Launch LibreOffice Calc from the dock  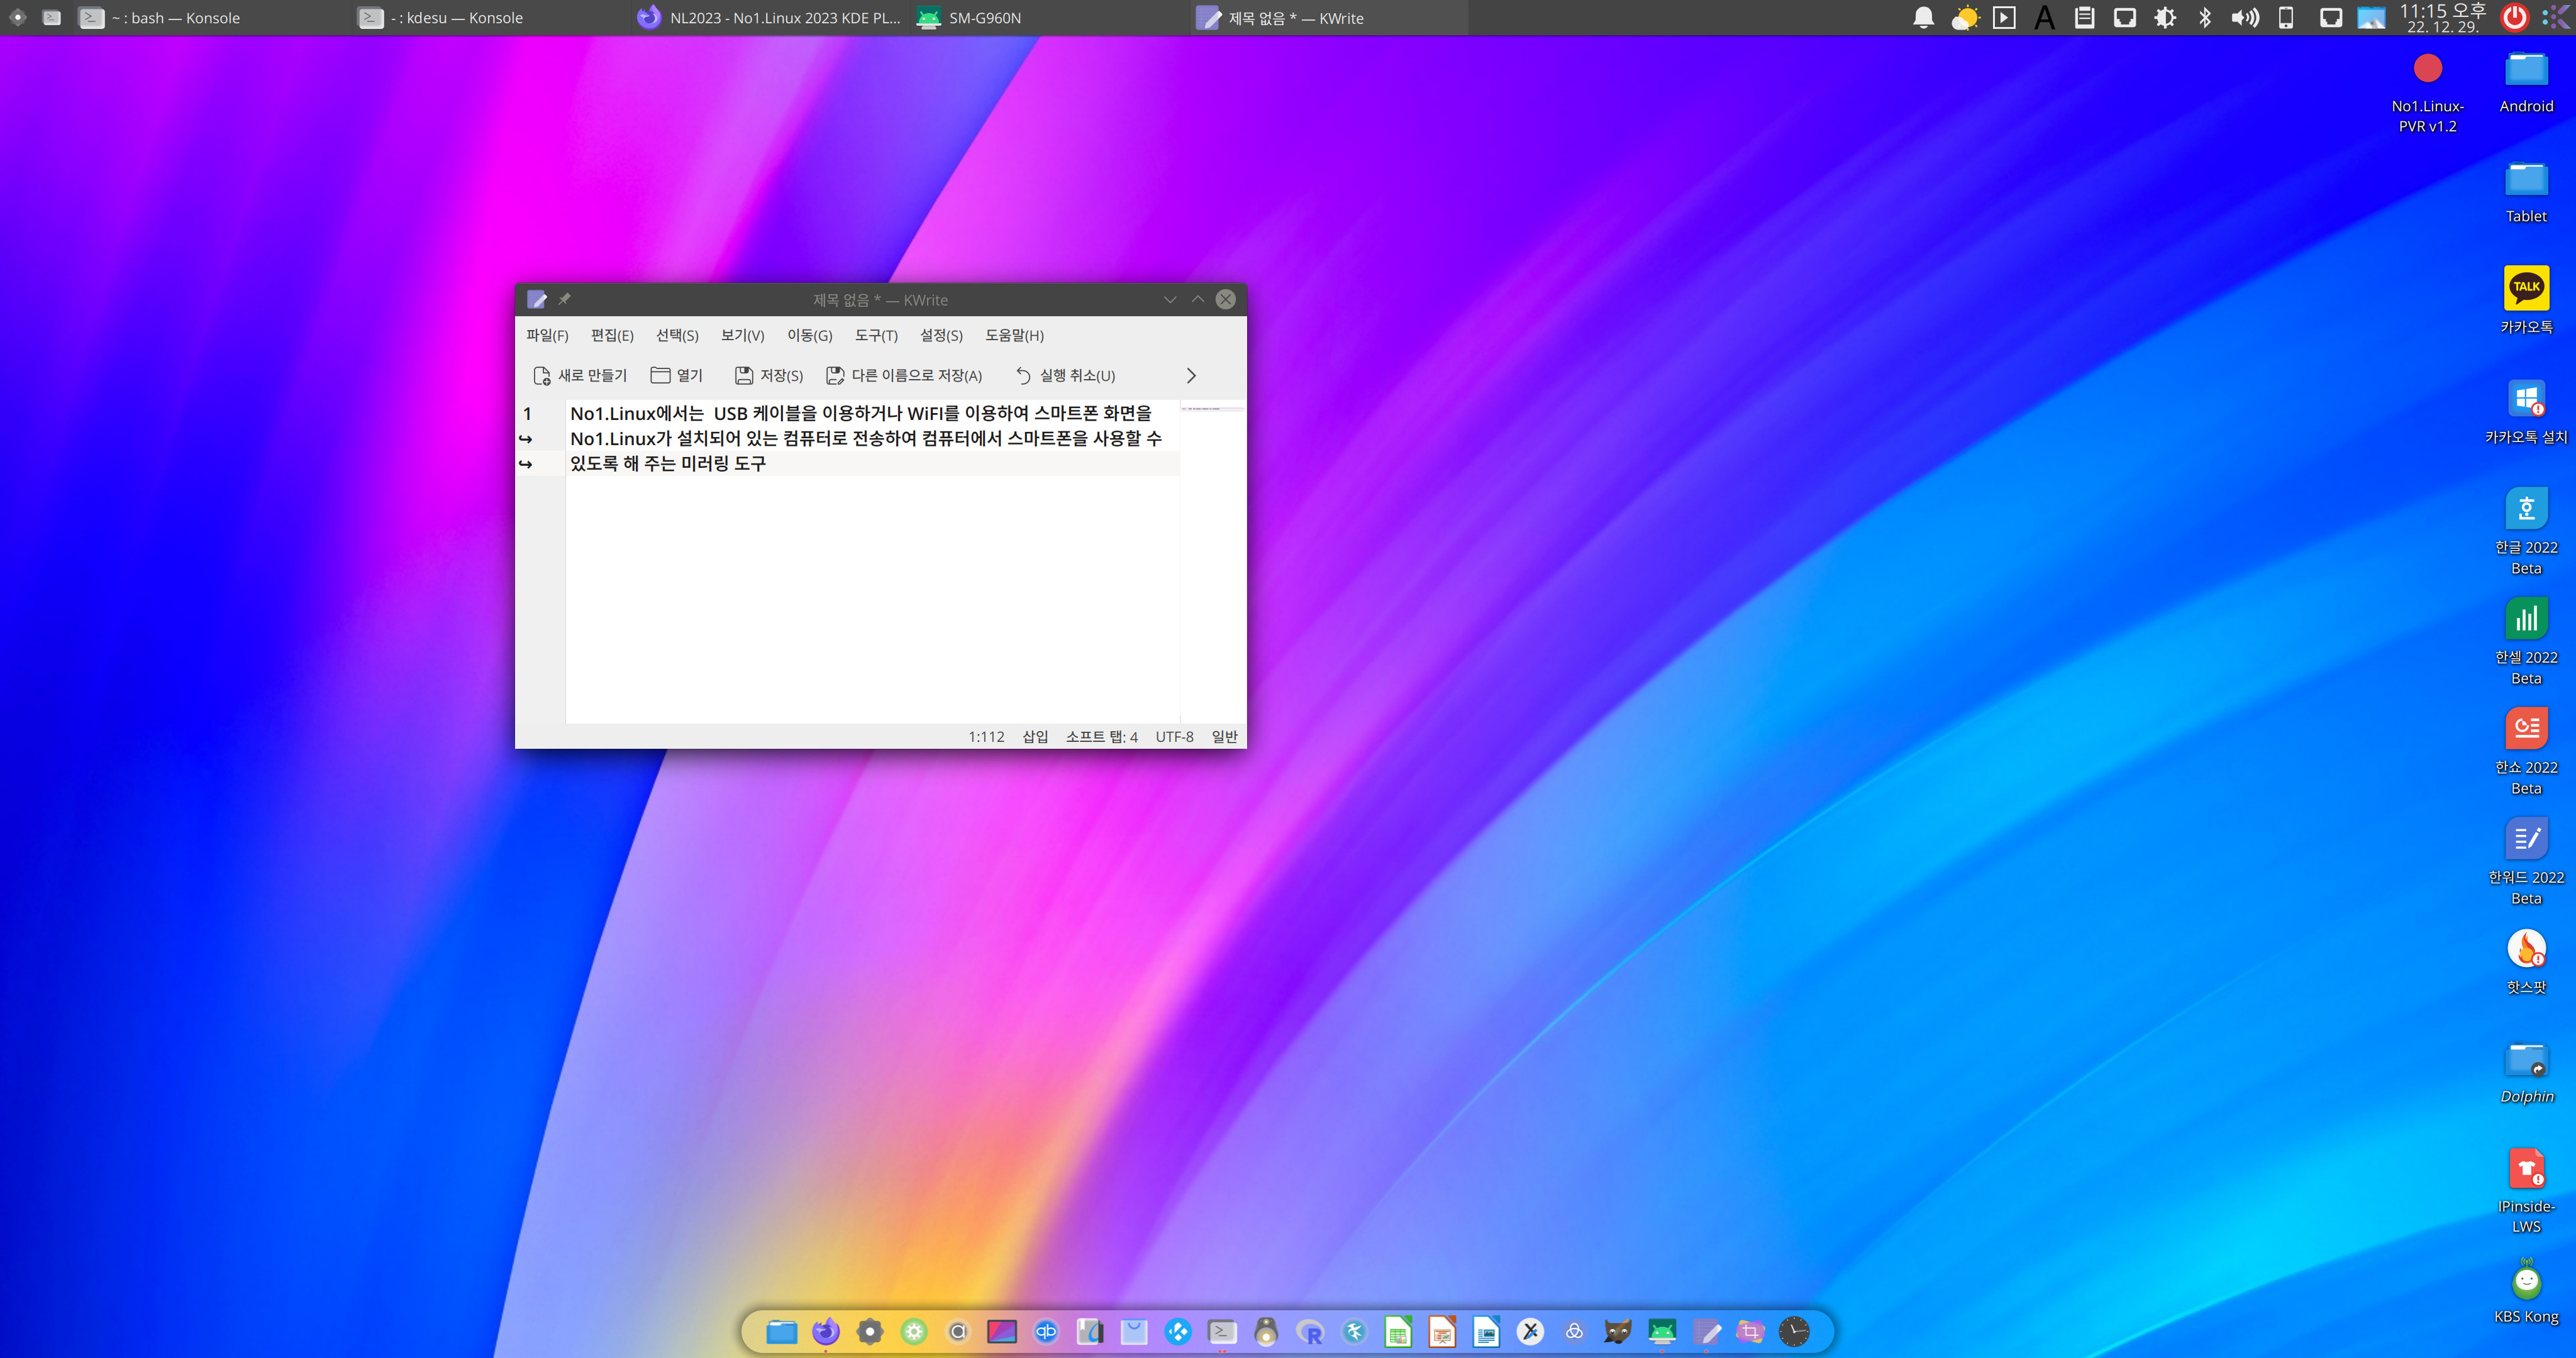pos(1398,1331)
